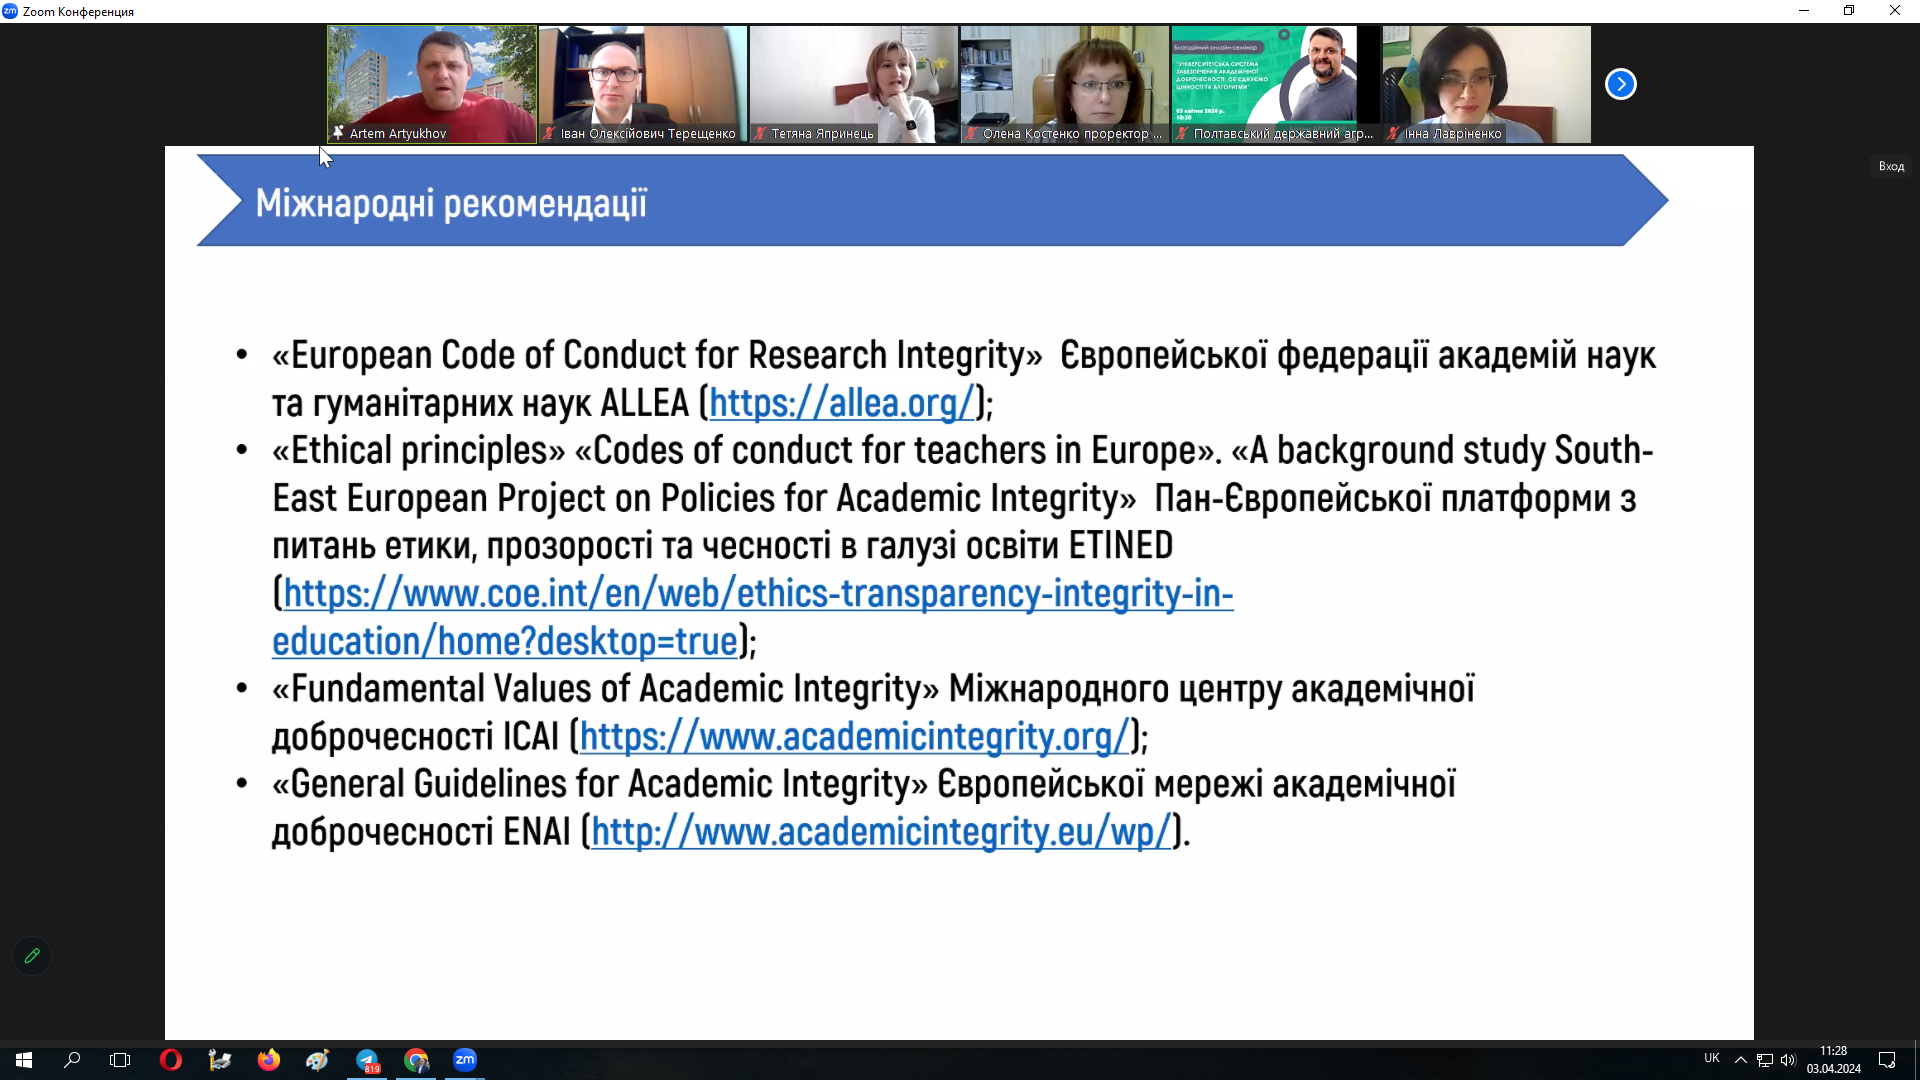Click the Windows Start button
The width and height of the screenshot is (1920, 1080).
pyautogui.click(x=23, y=1060)
